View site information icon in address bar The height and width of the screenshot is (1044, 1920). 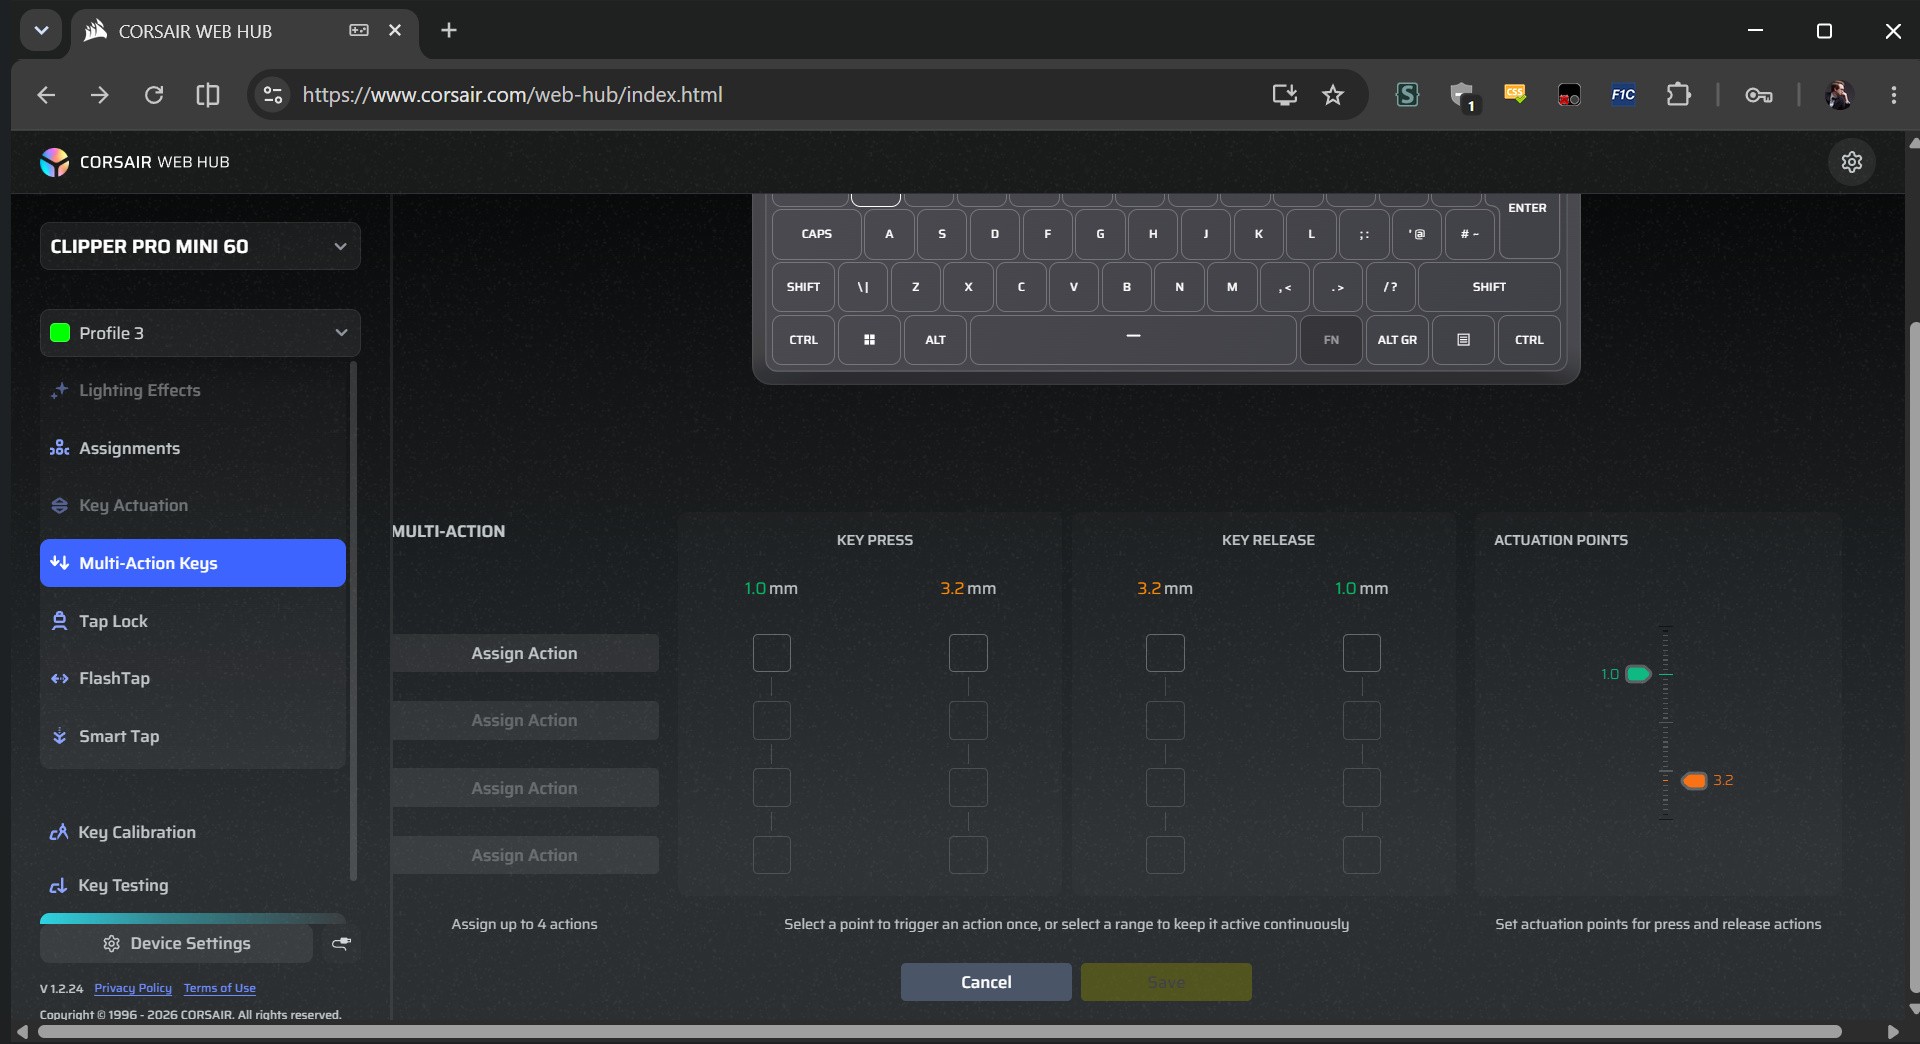[x=272, y=95]
